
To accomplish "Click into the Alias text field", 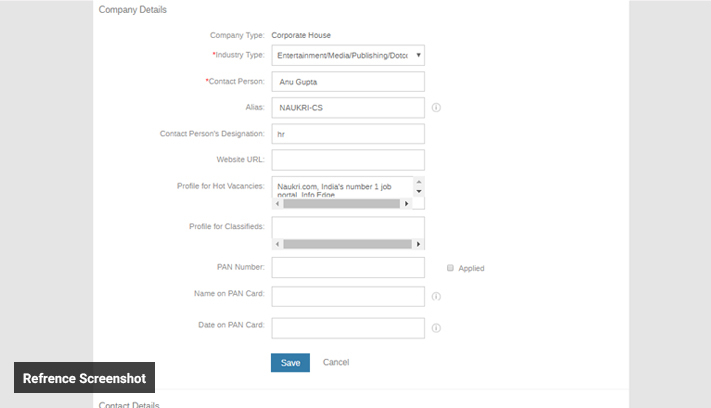I will 348,108.
